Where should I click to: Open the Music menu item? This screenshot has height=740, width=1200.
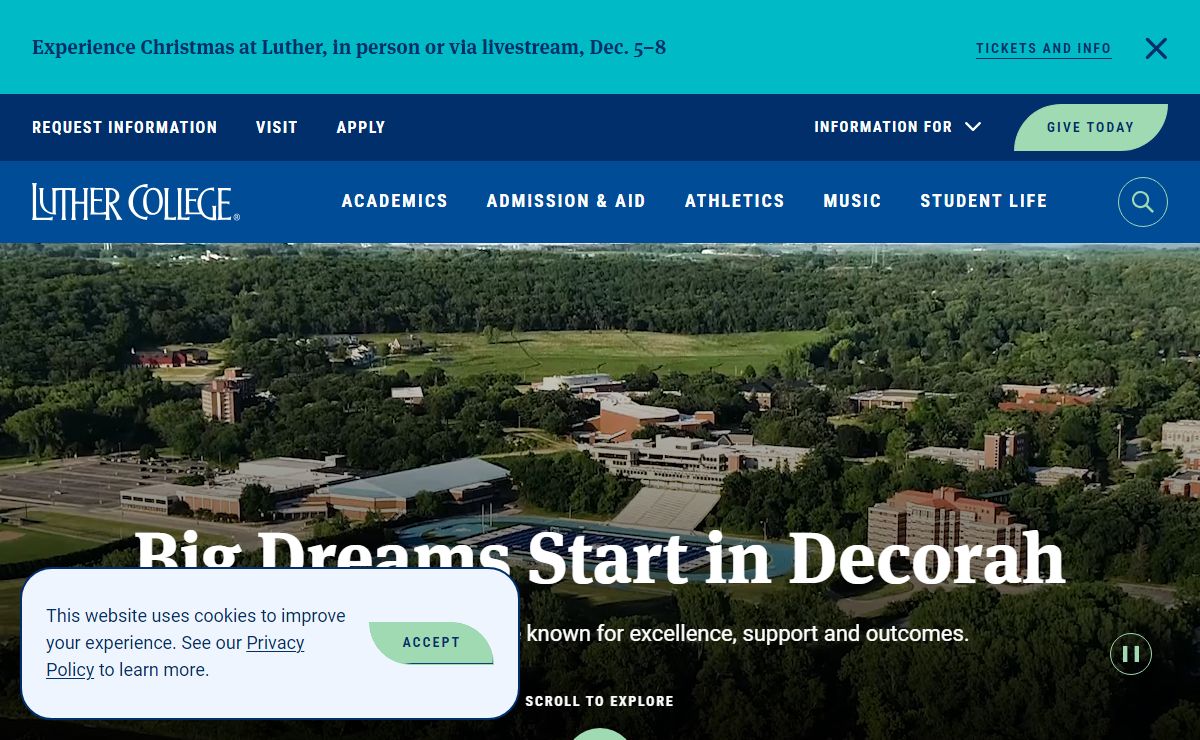click(x=852, y=201)
